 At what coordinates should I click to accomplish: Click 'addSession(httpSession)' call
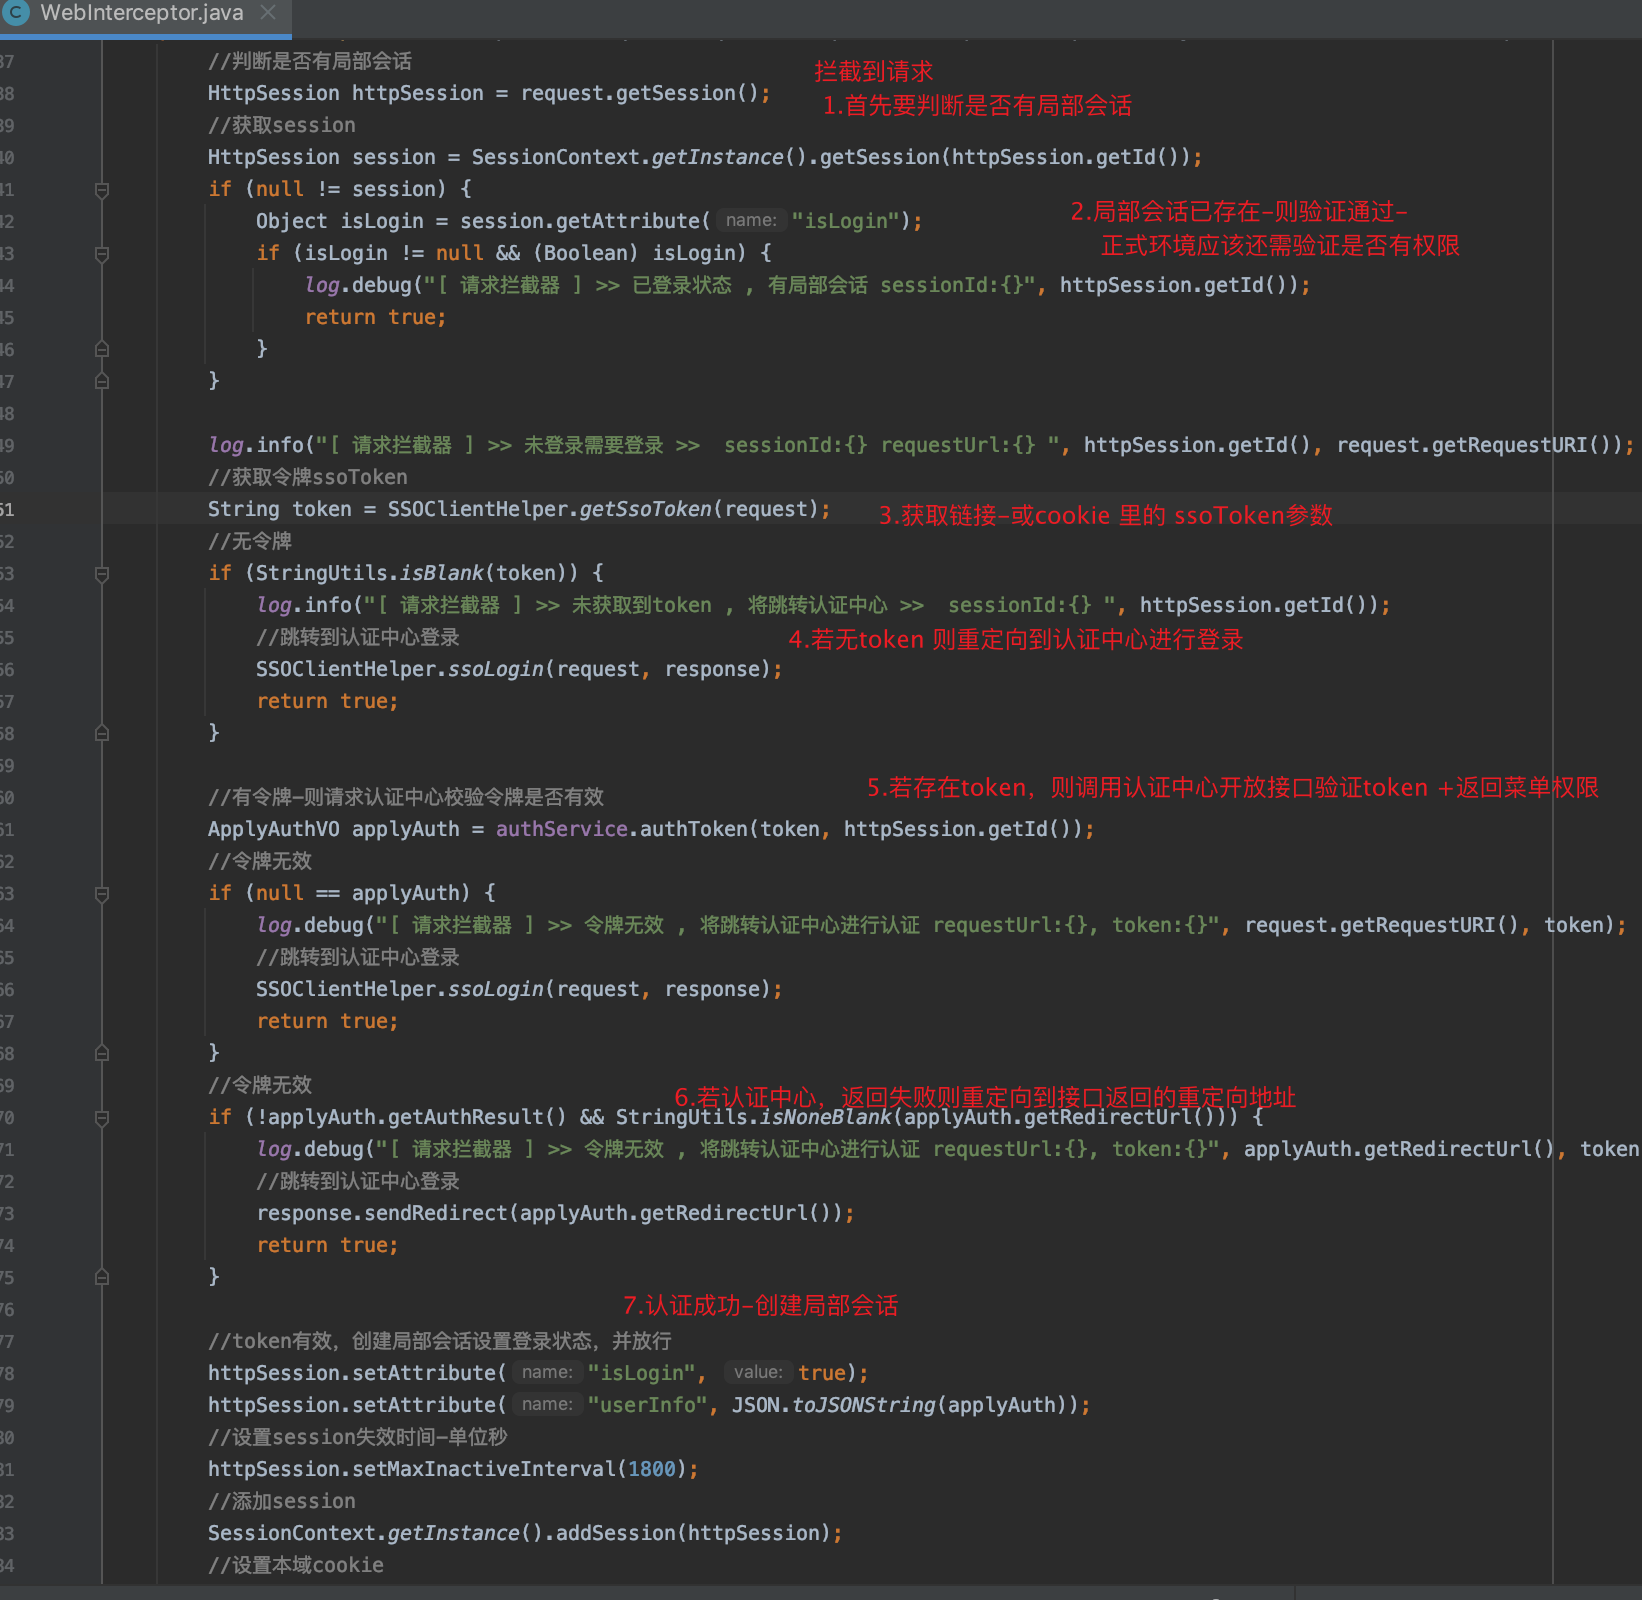tap(694, 1533)
